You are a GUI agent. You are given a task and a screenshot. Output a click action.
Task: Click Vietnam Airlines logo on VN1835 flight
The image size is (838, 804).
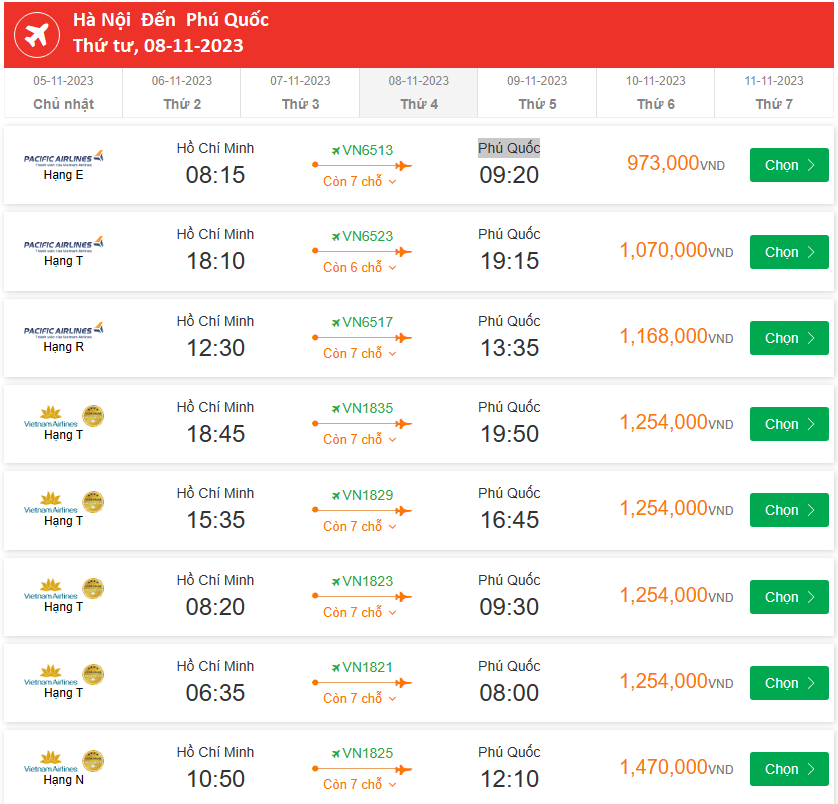click(x=64, y=417)
